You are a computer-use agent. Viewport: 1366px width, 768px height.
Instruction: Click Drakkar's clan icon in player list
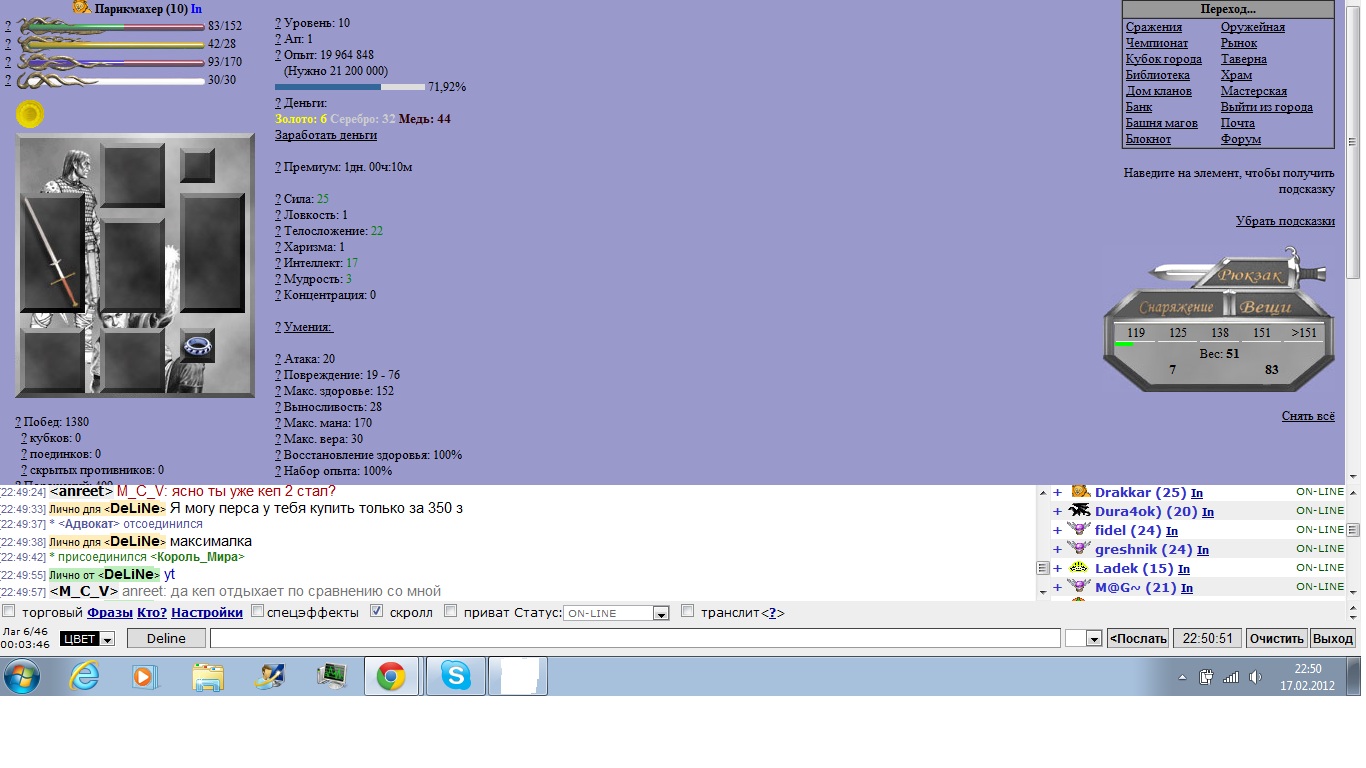click(x=1080, y=492)
